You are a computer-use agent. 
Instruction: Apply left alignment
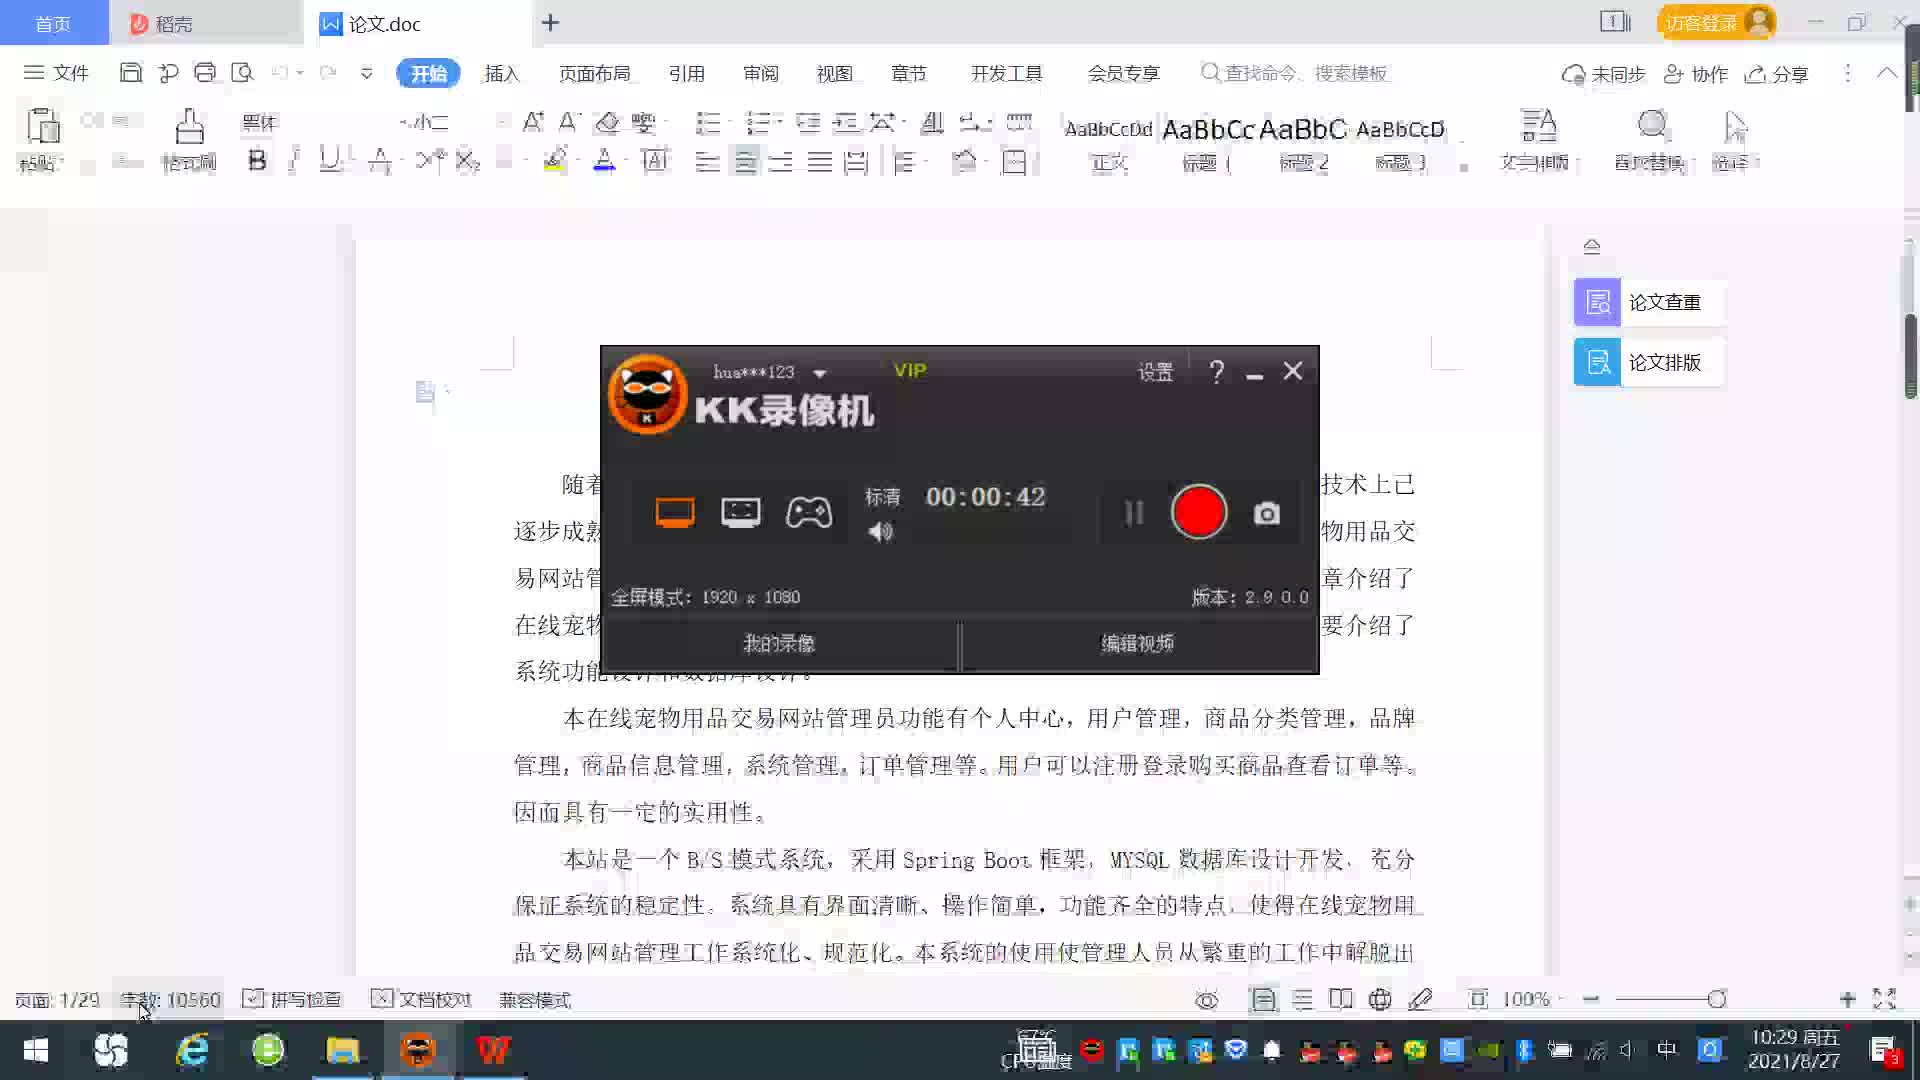point(708,162)
